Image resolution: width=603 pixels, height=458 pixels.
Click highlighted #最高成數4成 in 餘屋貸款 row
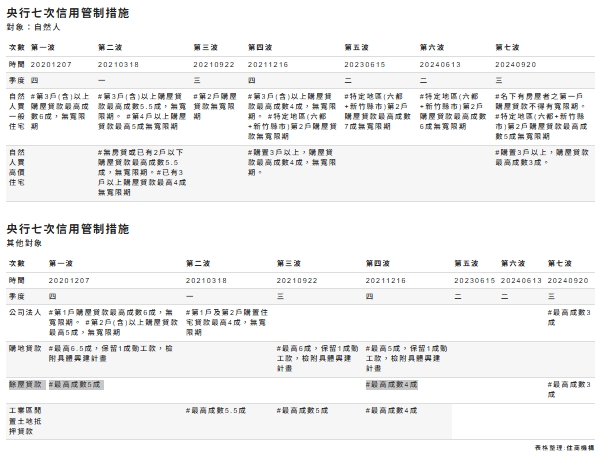[x=391, y=385]
